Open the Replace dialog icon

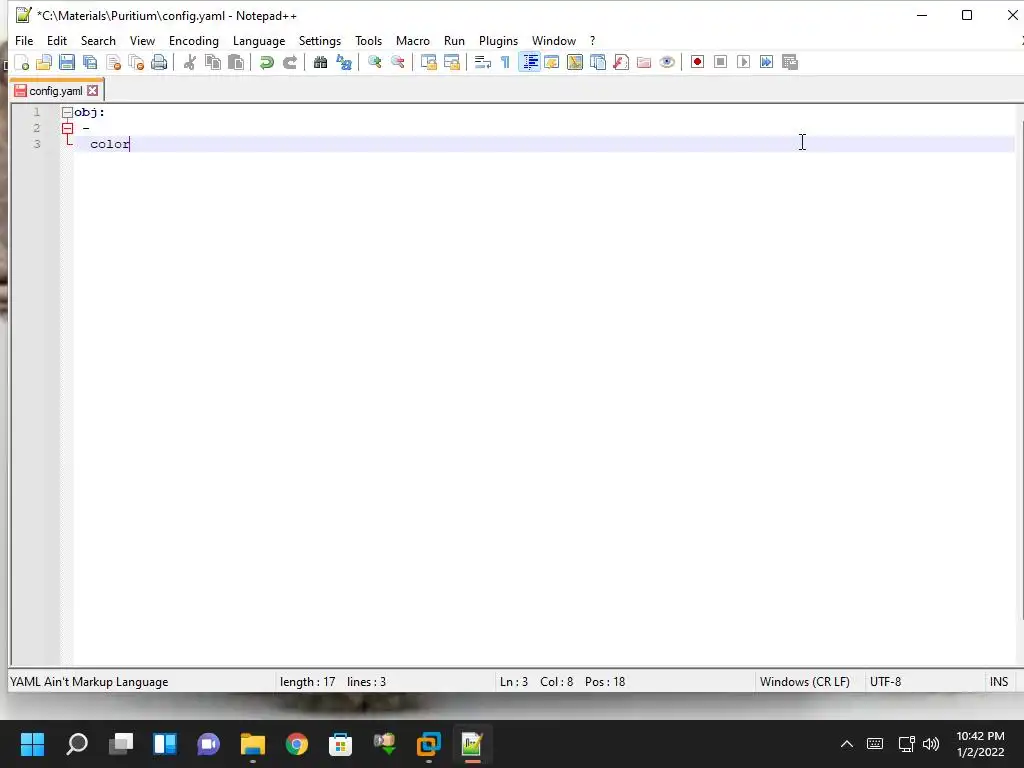point(344,63)
